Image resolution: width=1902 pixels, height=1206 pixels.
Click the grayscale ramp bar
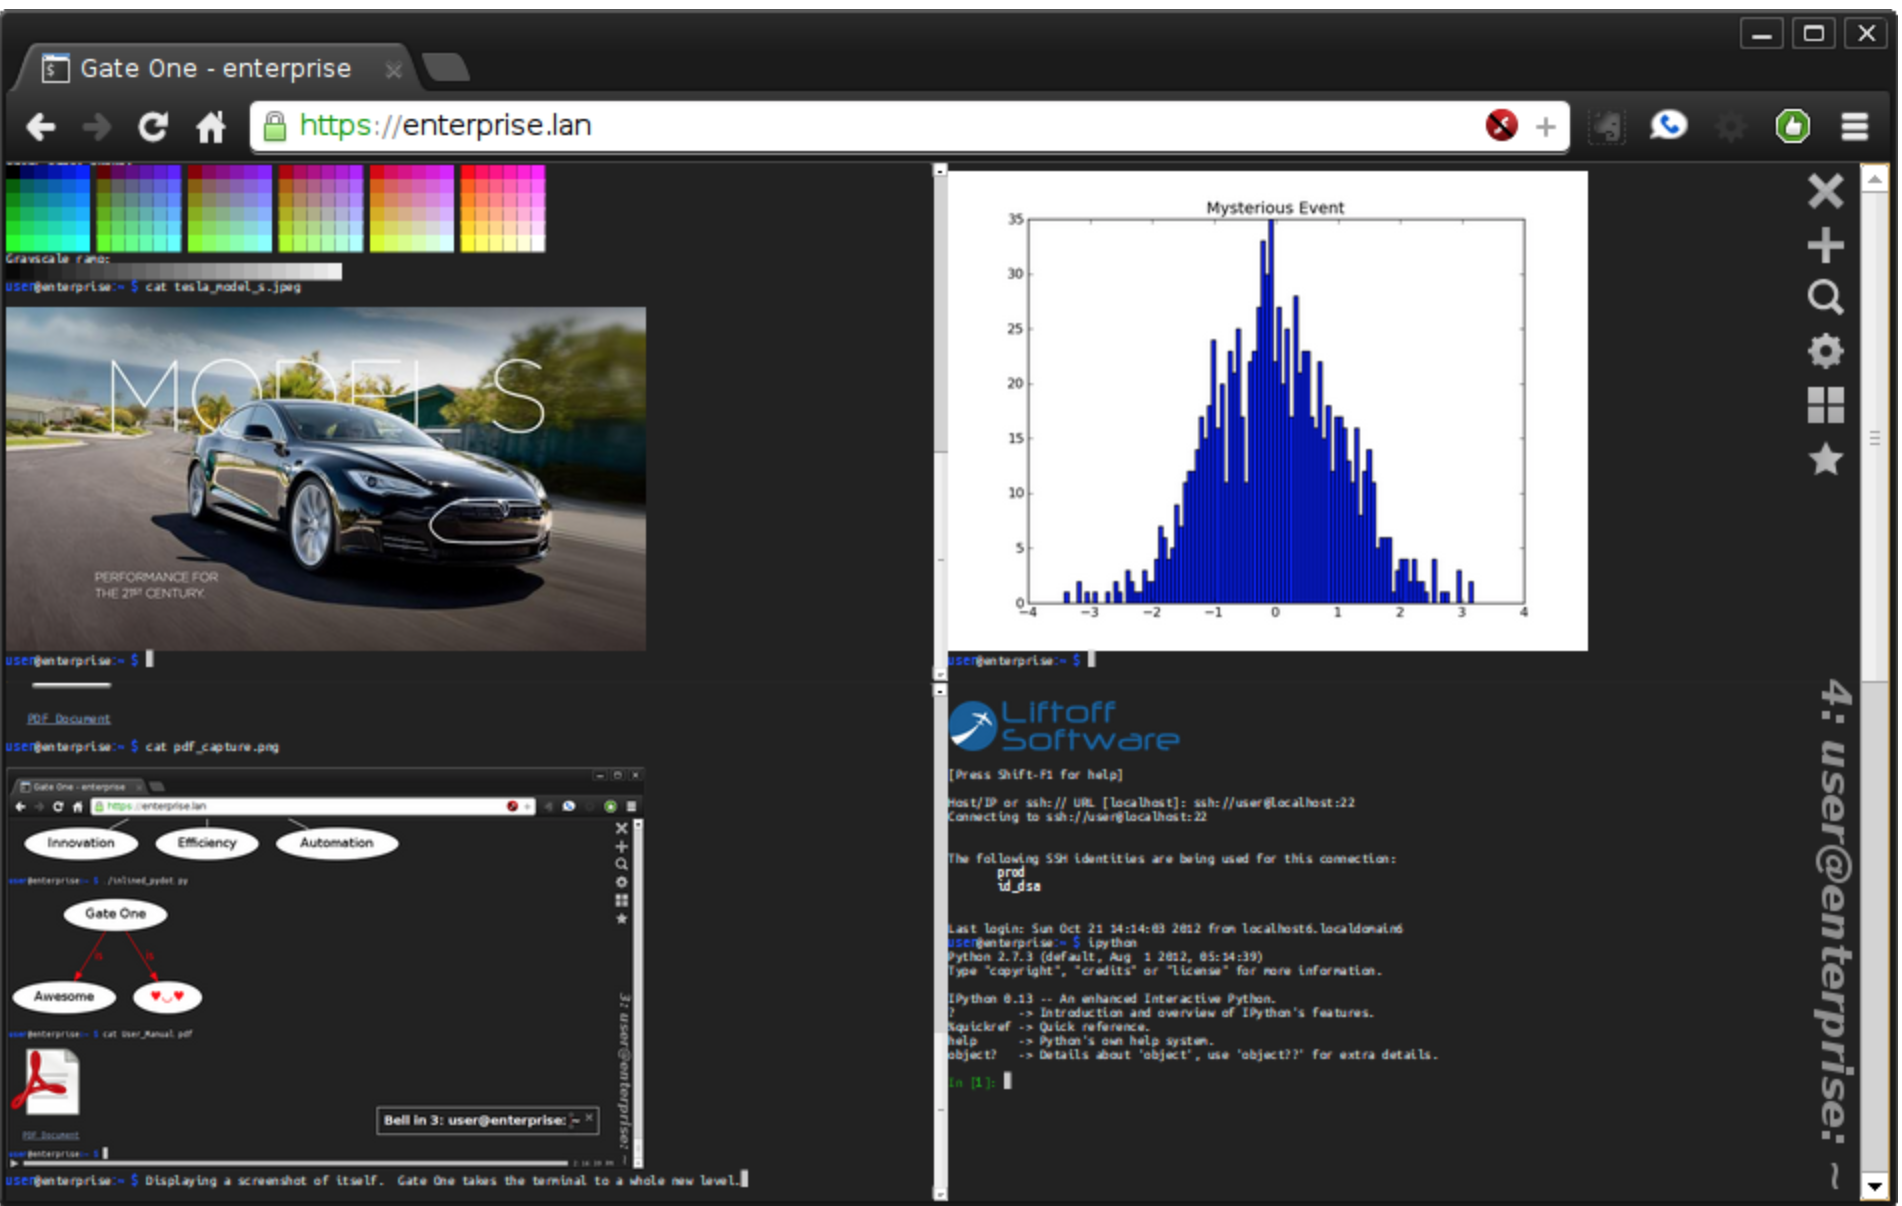(x=174, y=271)
